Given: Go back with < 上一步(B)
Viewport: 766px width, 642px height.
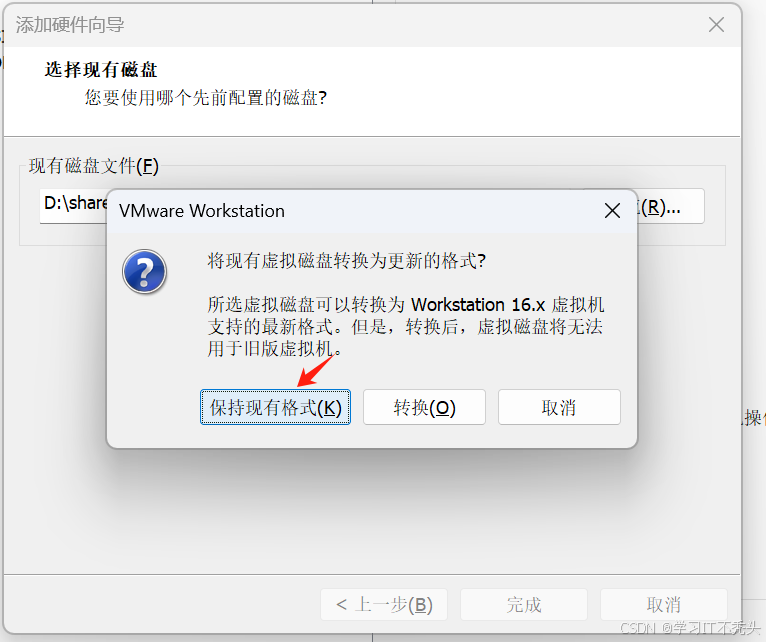Looking at the screenshot, I should click(384, 604).
